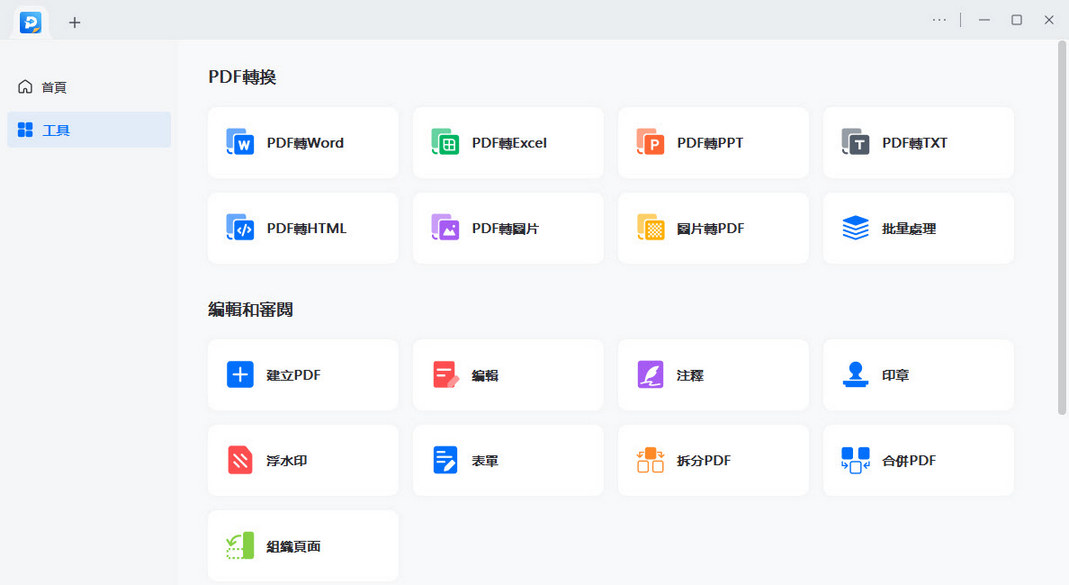1069x585 pixels.
Task: Click the 建立PDF plus icon
Action: click(x=240, y=375)
